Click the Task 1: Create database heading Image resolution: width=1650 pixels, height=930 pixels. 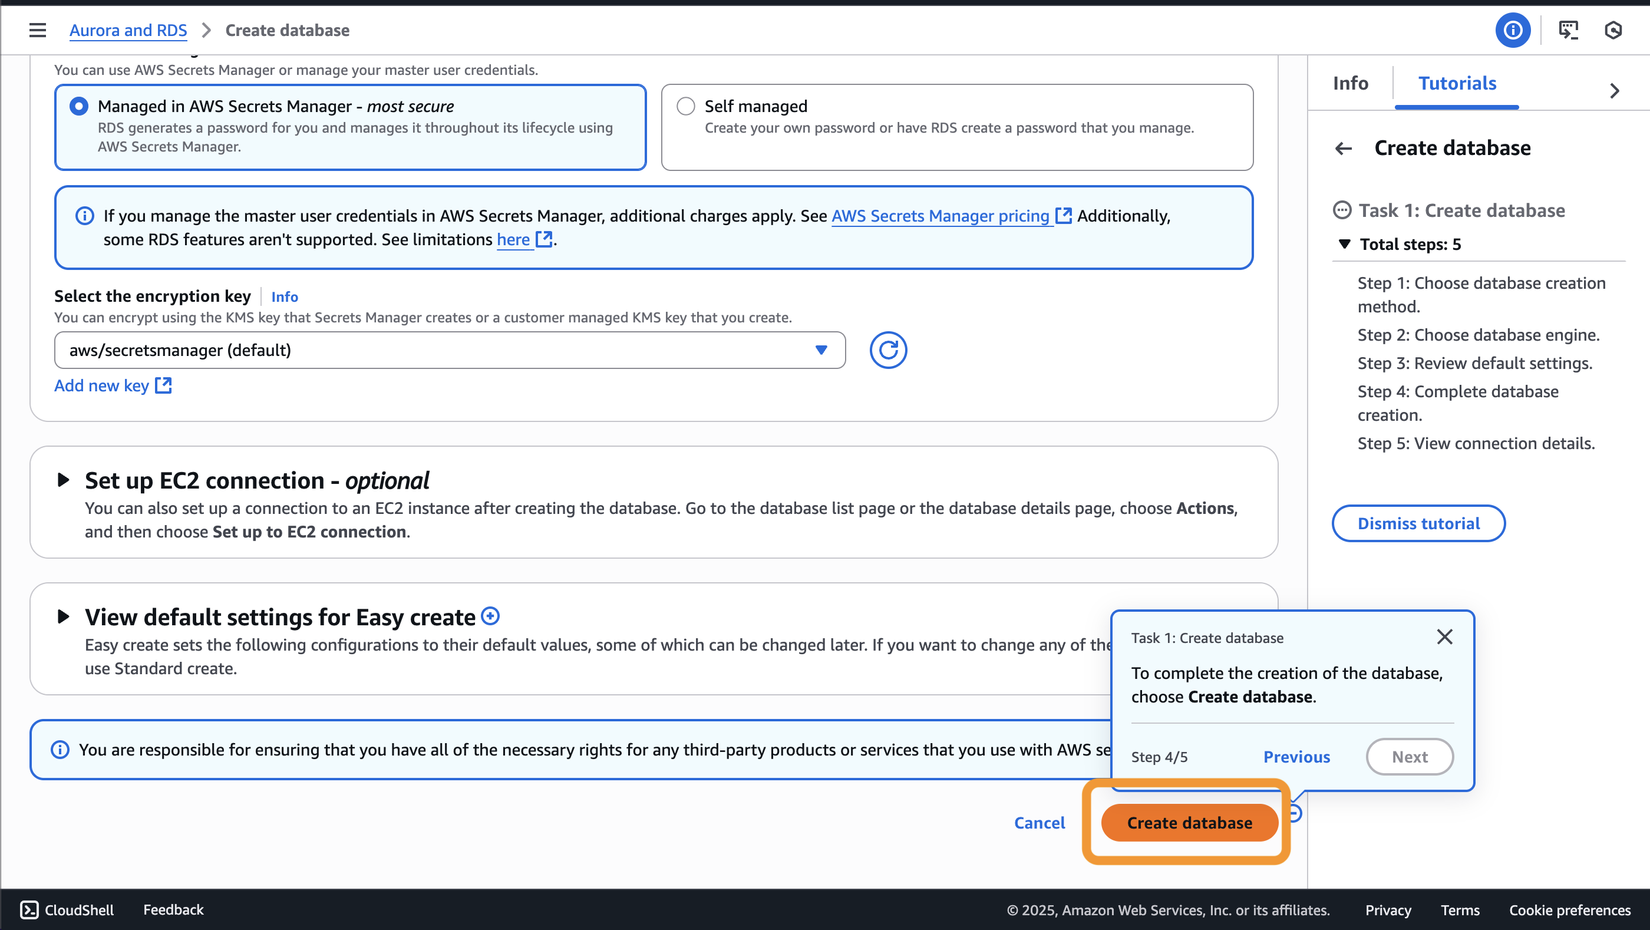[1461, 210]
